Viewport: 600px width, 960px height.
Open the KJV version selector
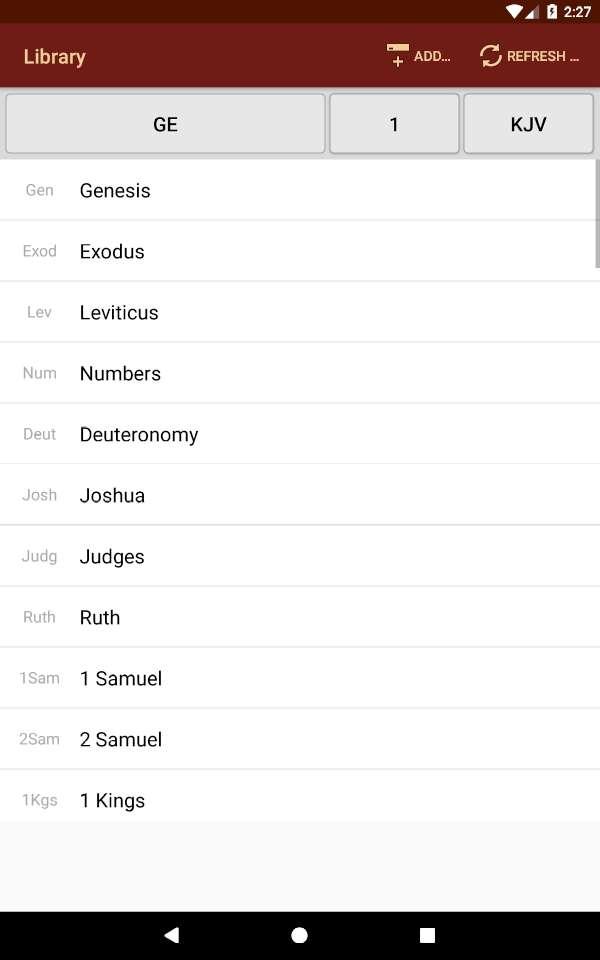(x=528, y=124)
